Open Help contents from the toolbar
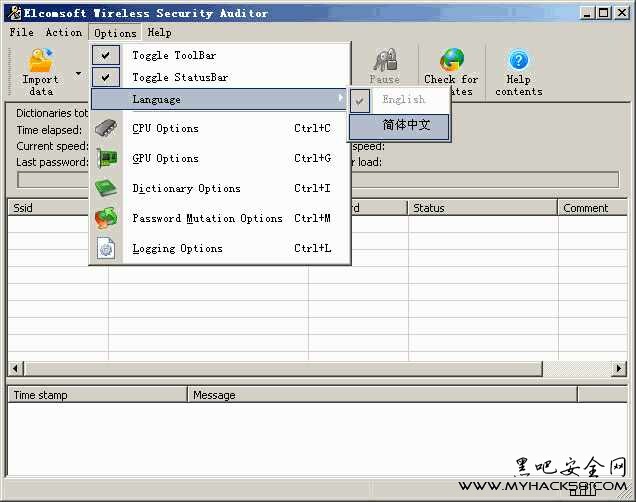 [518, 60]
